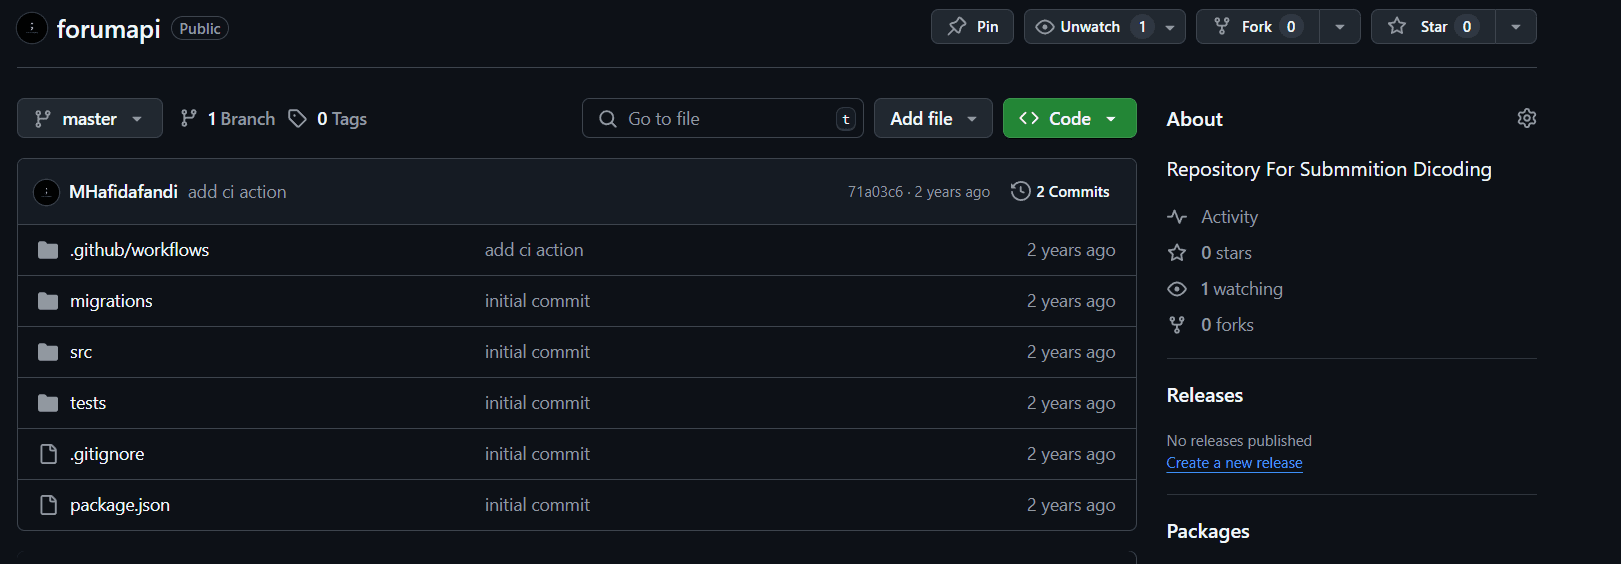
Task: Click the branch icon beside 1 Branch
Action: 188,119
